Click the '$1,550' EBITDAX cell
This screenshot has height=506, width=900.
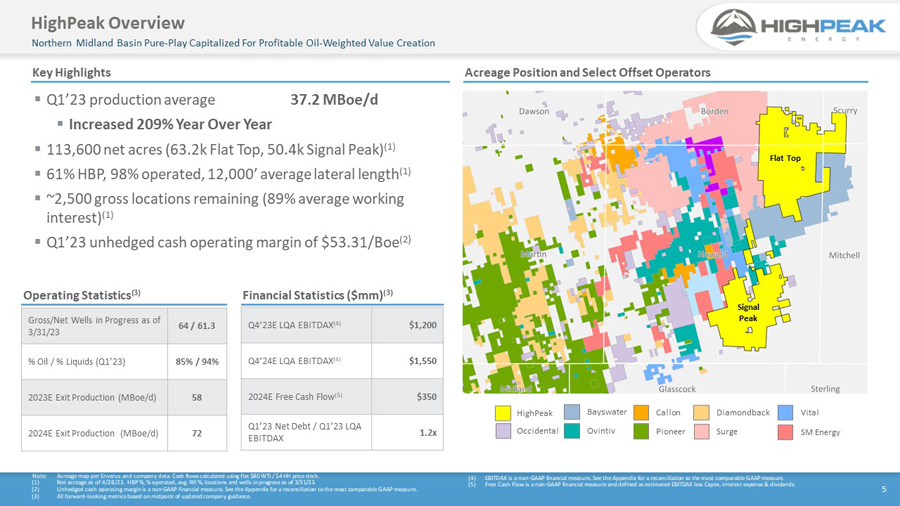(408, 361)
